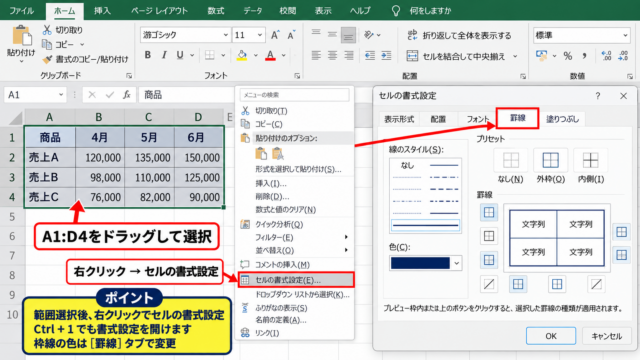
Task: Click the Increase Decimal icon
Action: (606, 56)
